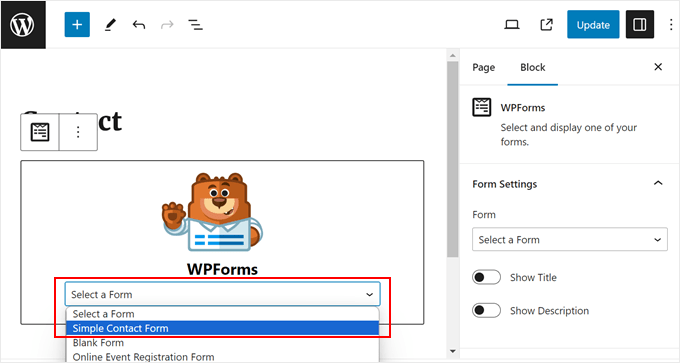680x363 pixels.
Task: Open the block's Select a Form dropdown
Action: coord(222,294)
